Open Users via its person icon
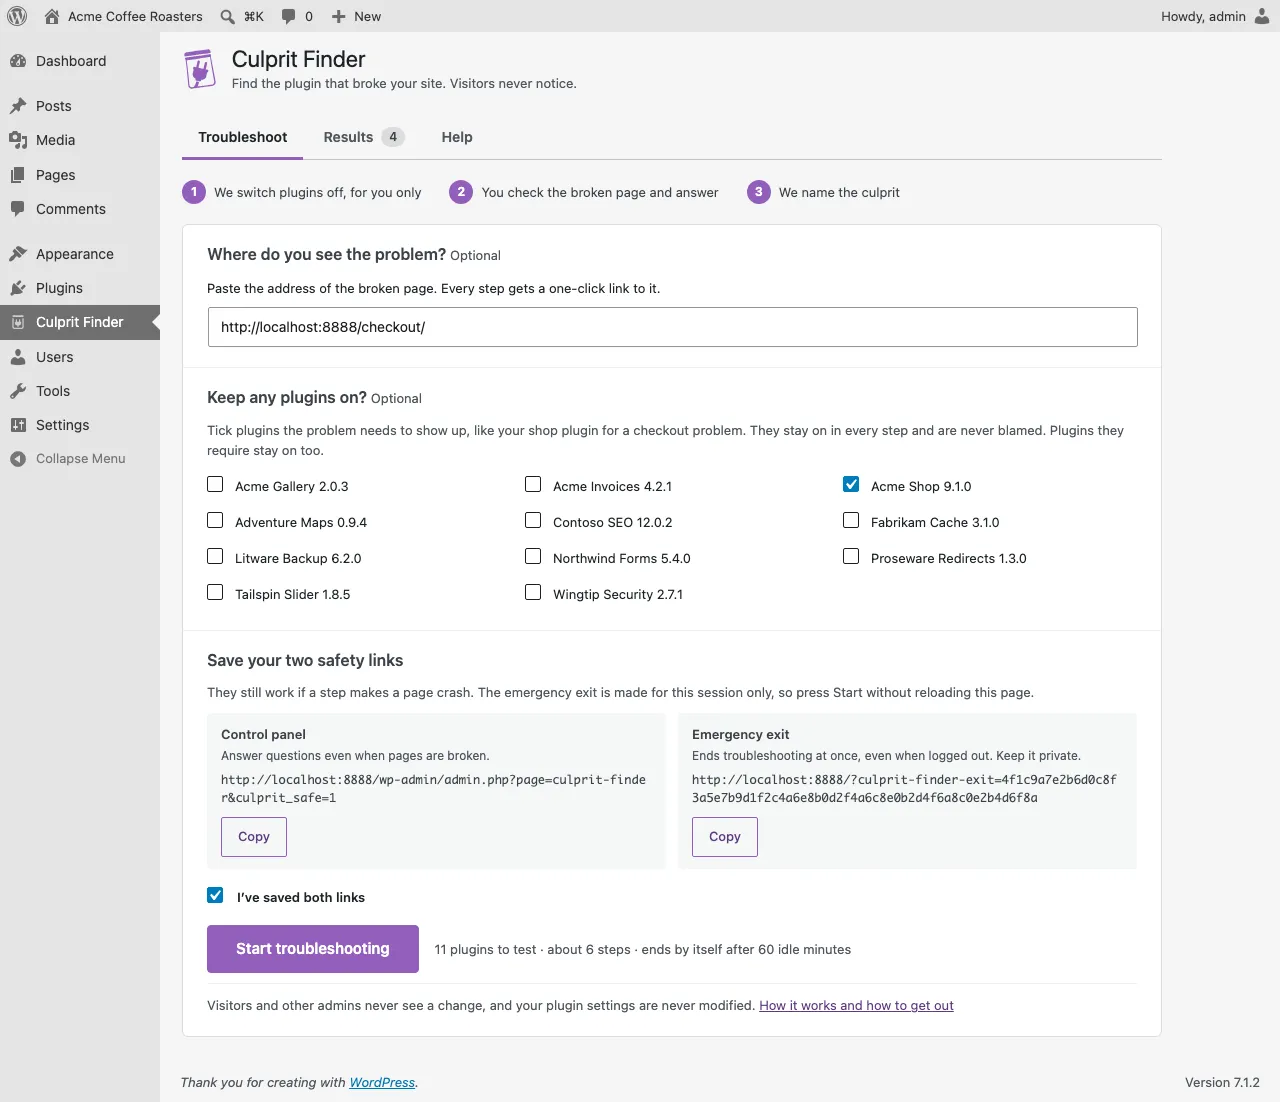The width and height of the screenshot is (1280, 1102). point(18,357)
